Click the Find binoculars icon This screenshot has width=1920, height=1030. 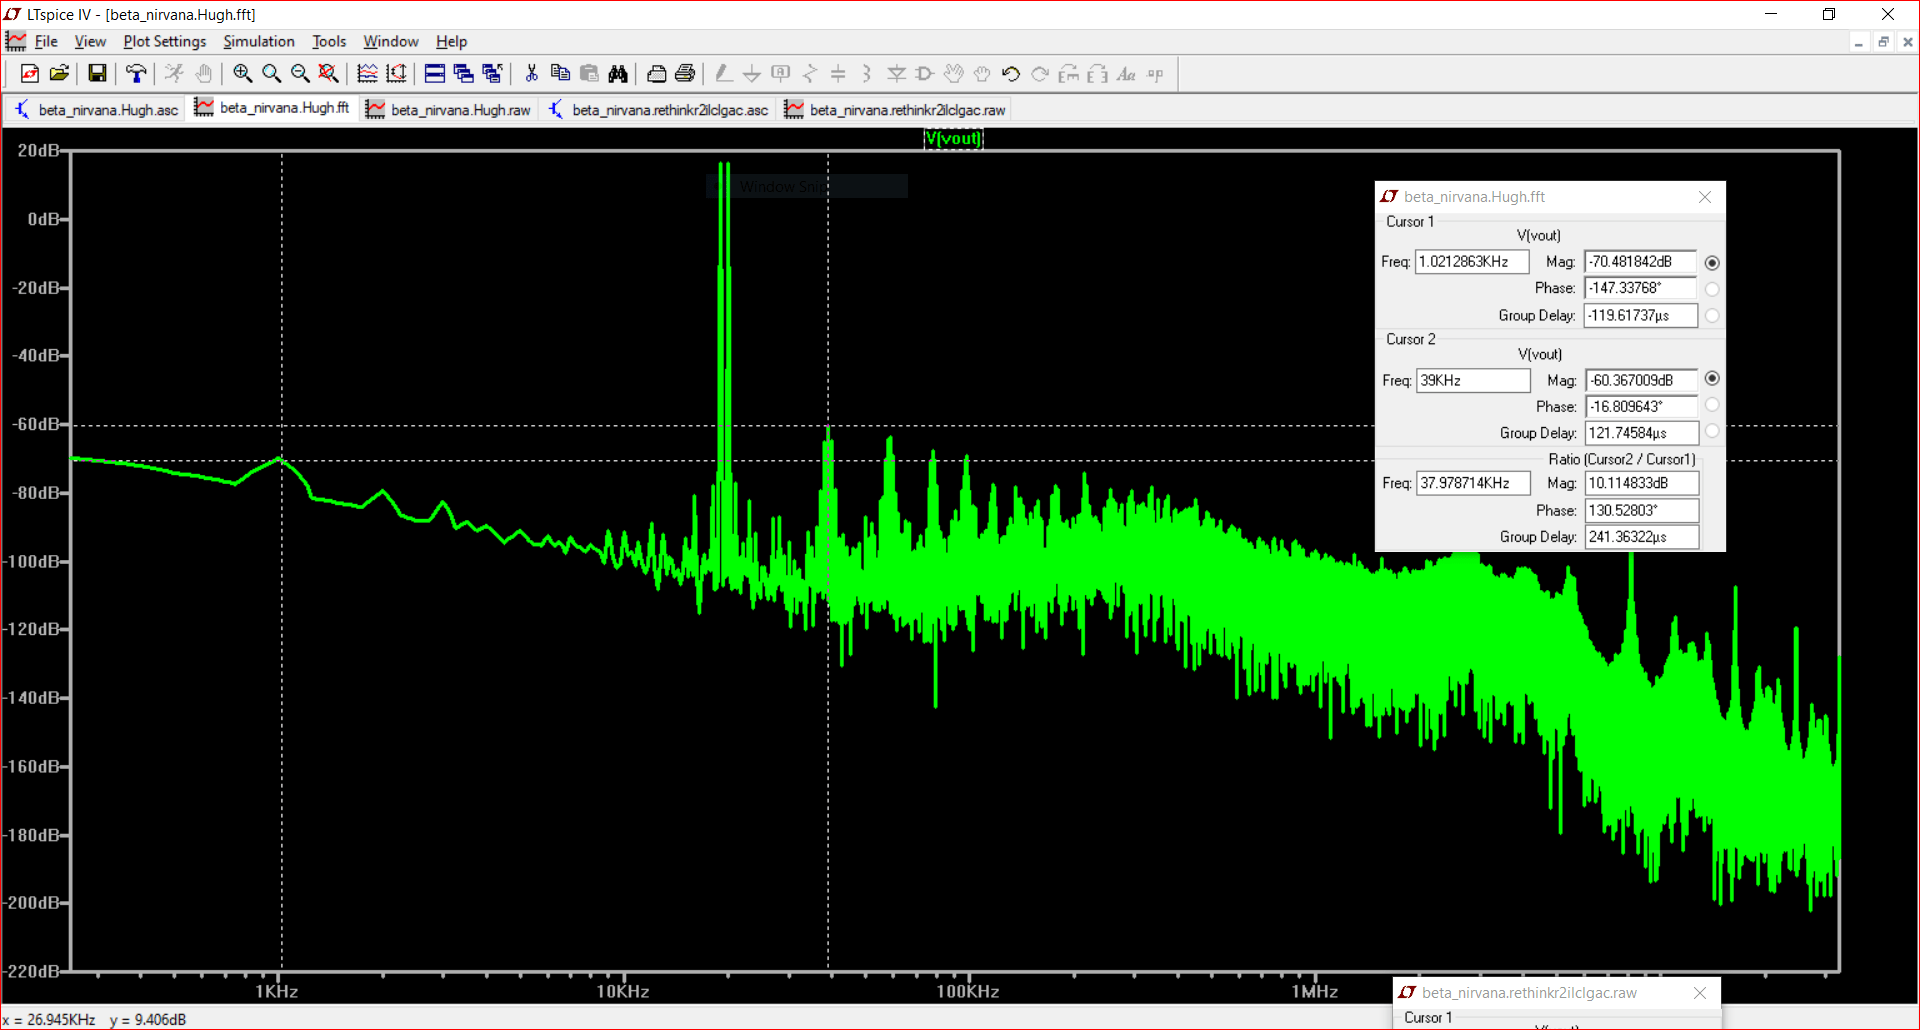point(618,73)
